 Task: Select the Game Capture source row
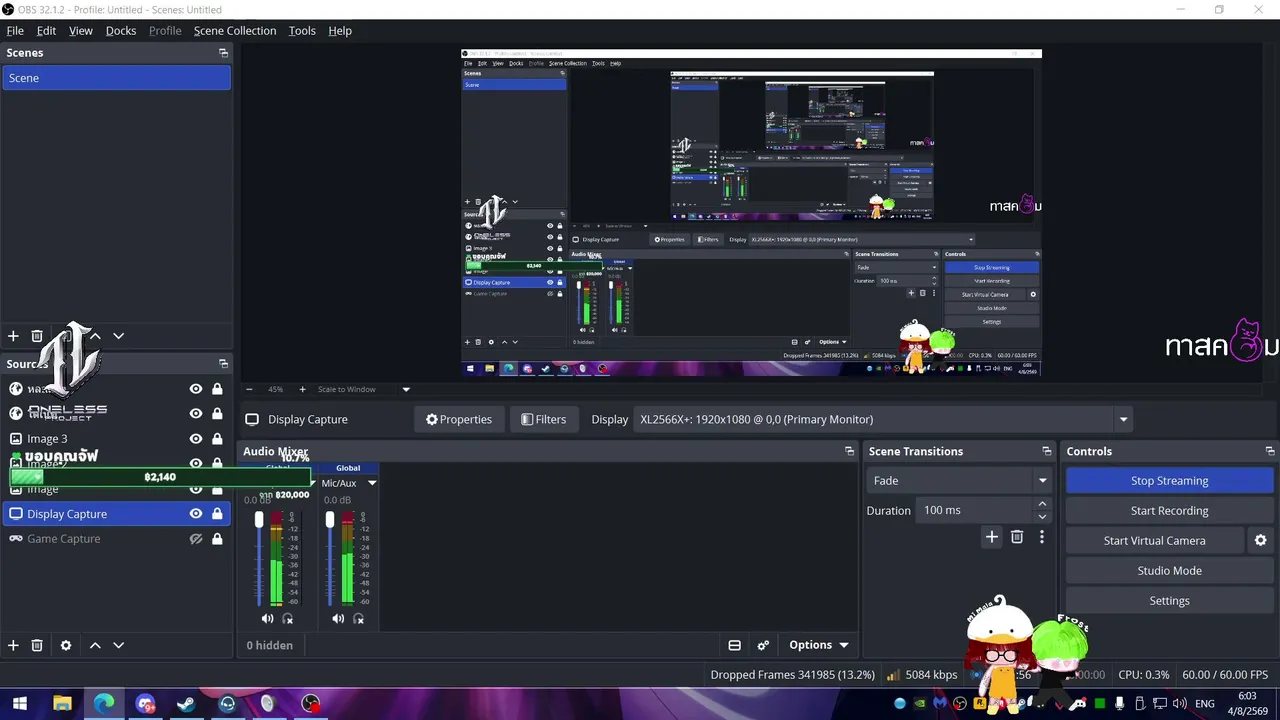(116, 539)
